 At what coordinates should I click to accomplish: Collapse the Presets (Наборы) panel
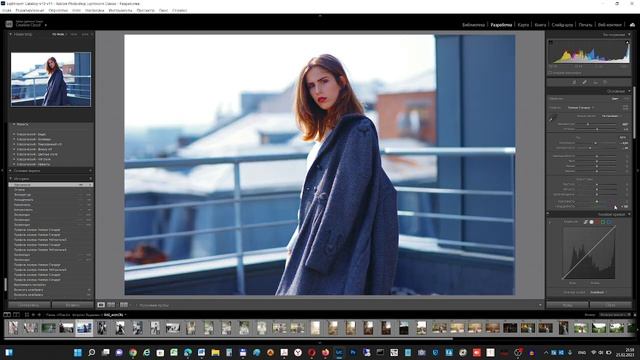tap(13, 124)
